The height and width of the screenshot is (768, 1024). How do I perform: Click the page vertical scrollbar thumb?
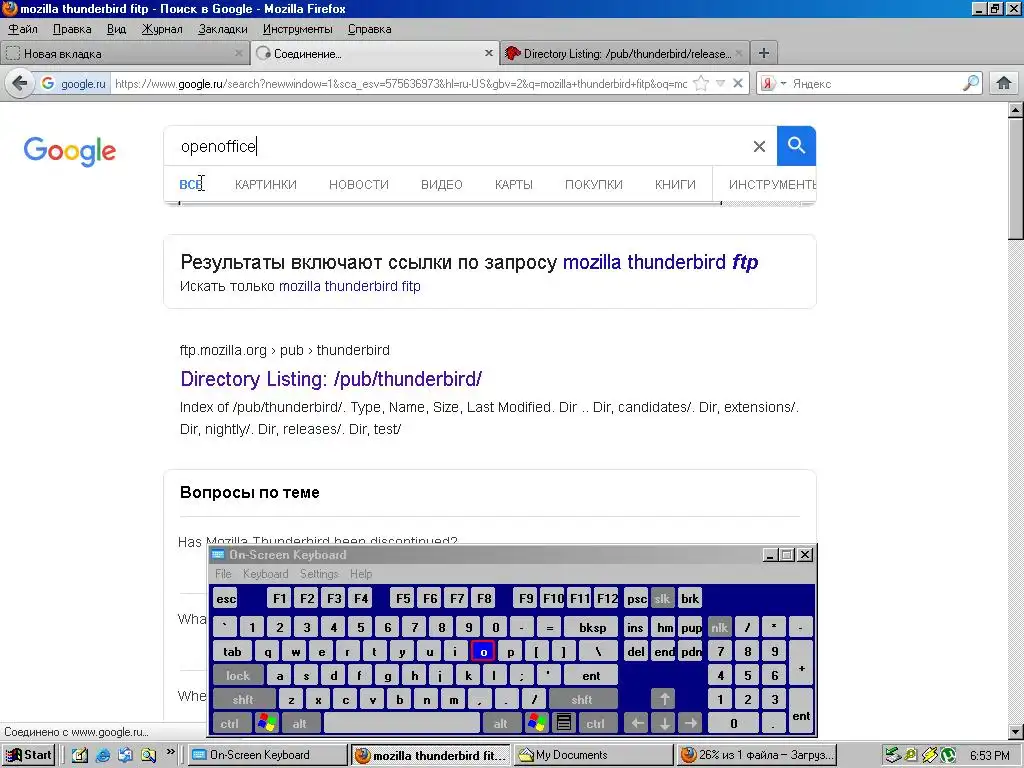1016,178
